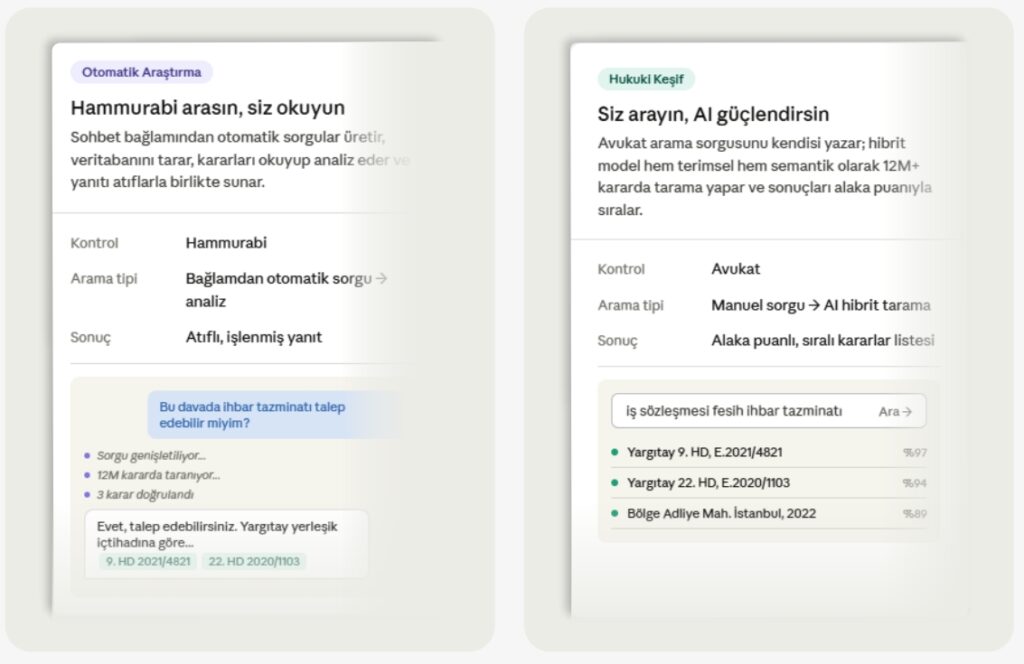Screen dimensions: 1024x664
Task: Open Yargıtay 9. HD, E.2021/4821 result
Action: click(768, 452)
